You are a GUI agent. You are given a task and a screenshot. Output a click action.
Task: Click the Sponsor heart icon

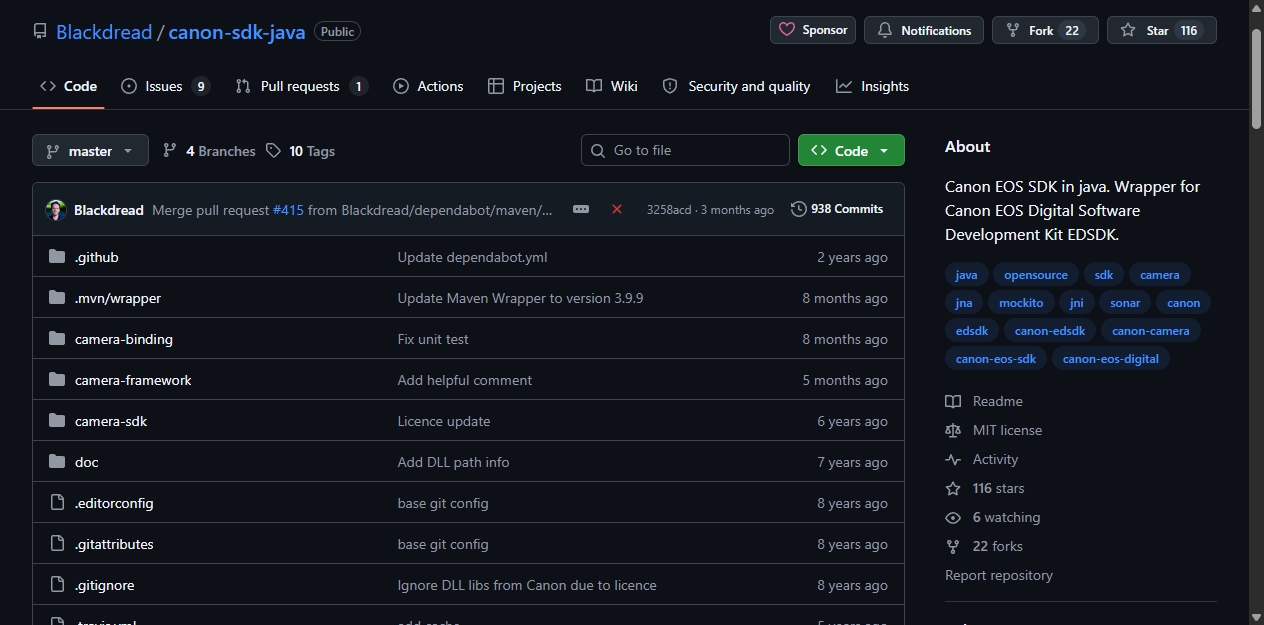(787, 30)
